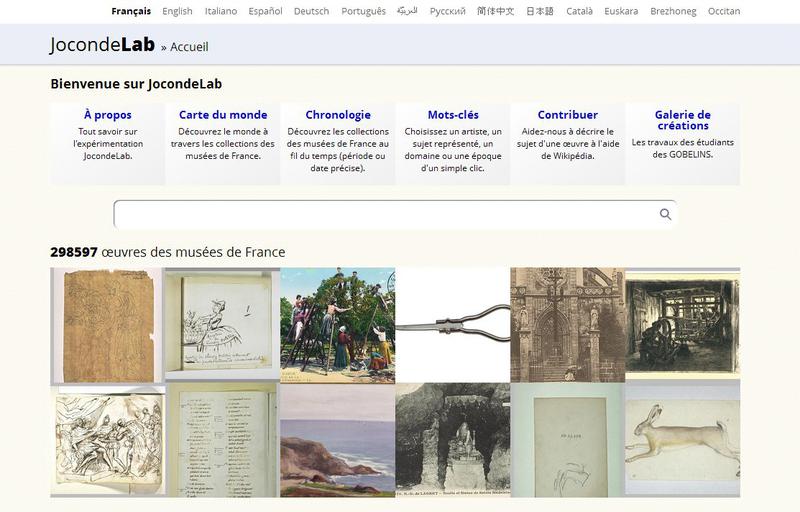Switch language to Italiano
This screenshot has width=800, height=512.
221,12
